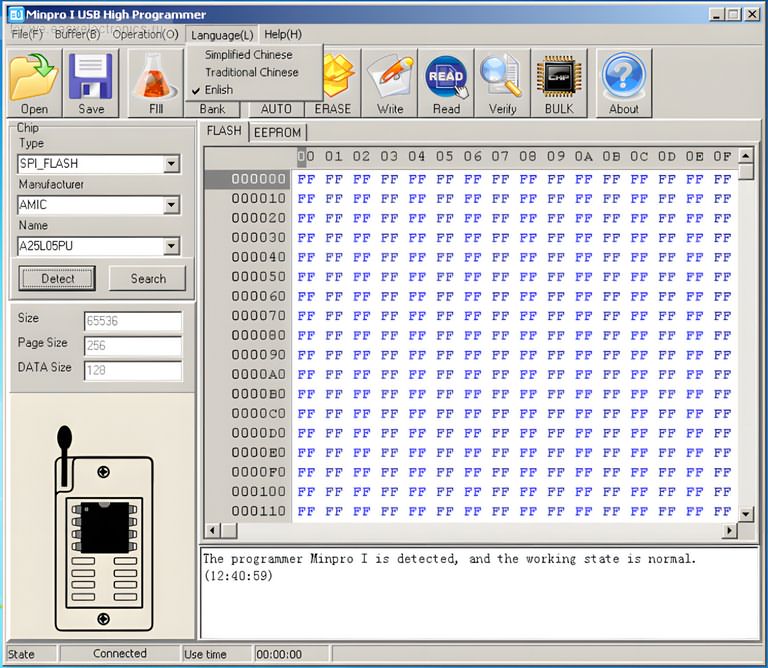768x668 pixels.
Task: Click the AUTO toolbar button
Action: (x=276, y=109)
